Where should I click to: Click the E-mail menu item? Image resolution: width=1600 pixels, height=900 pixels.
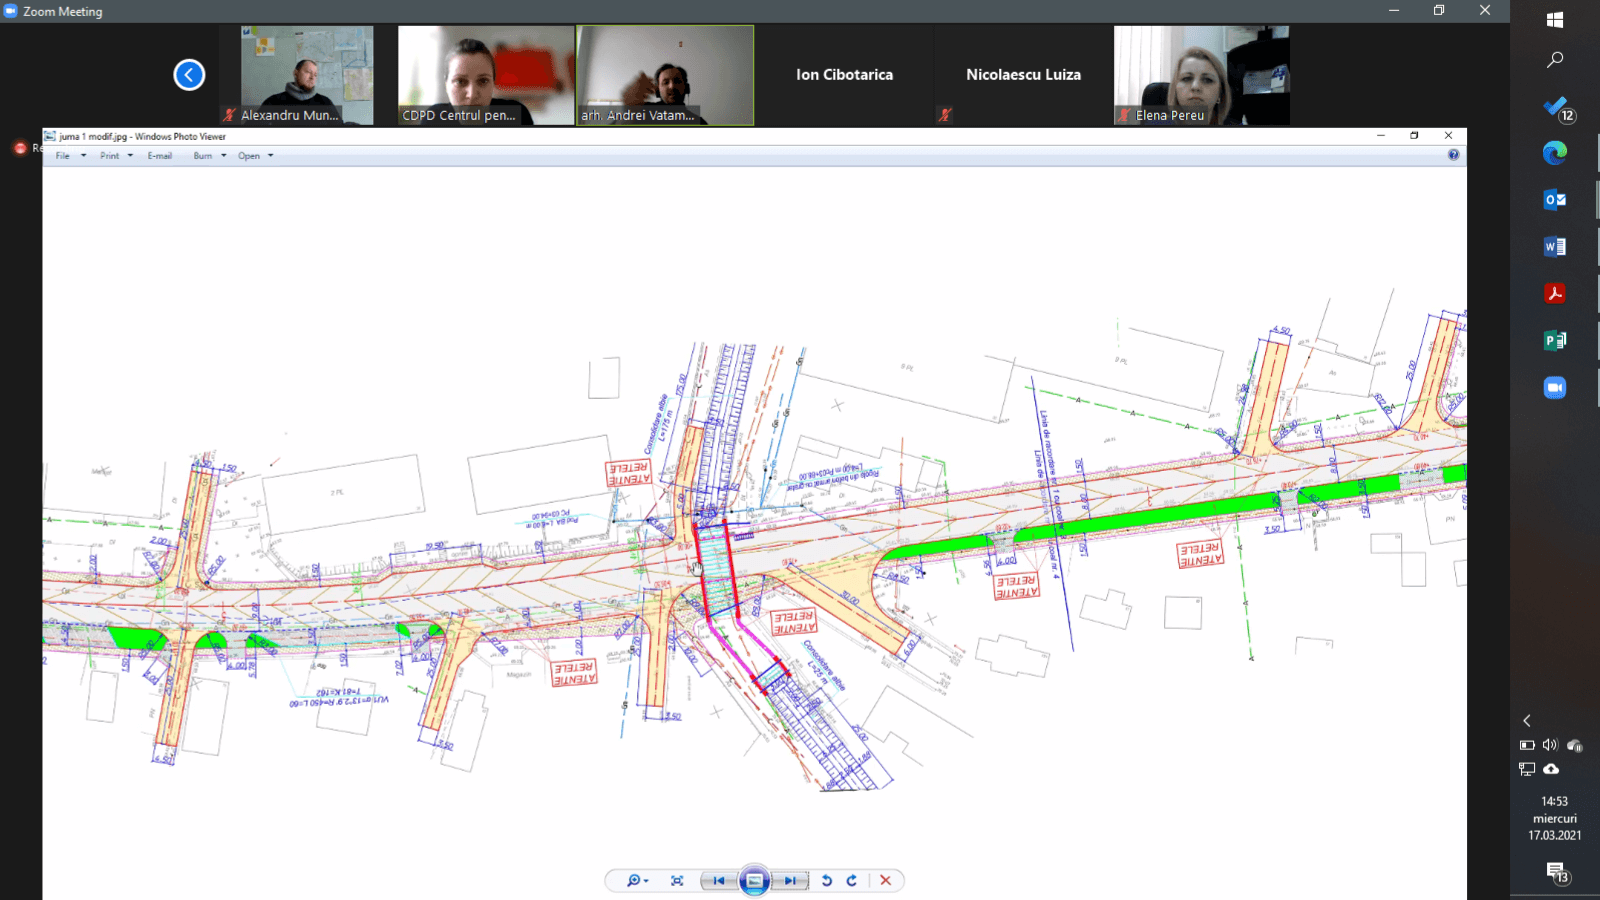160,156
